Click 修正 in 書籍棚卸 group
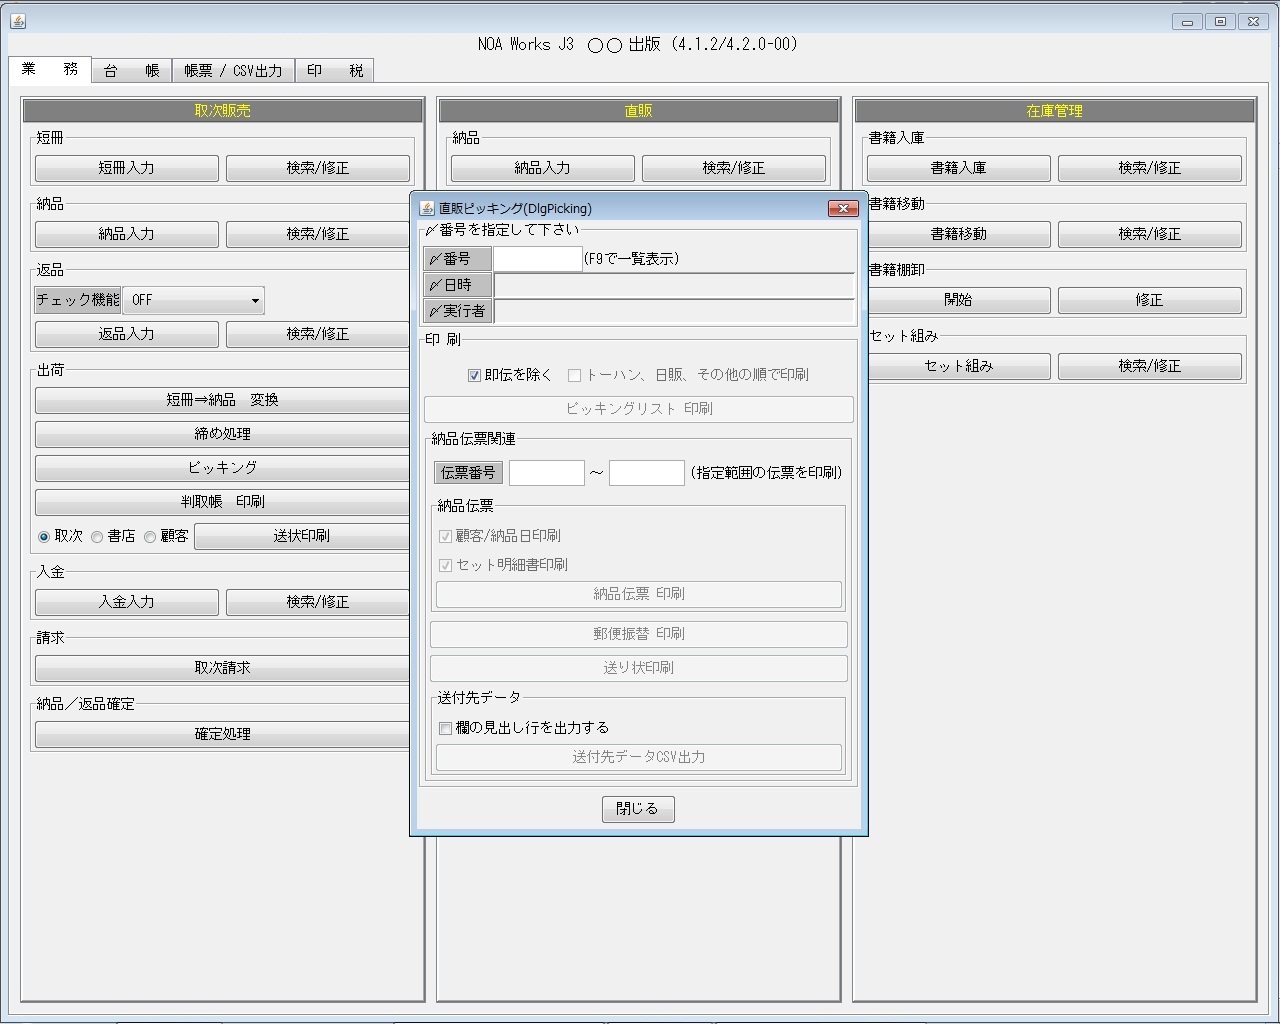Screen dimensions: 1280x1024 coord(1150,300)
